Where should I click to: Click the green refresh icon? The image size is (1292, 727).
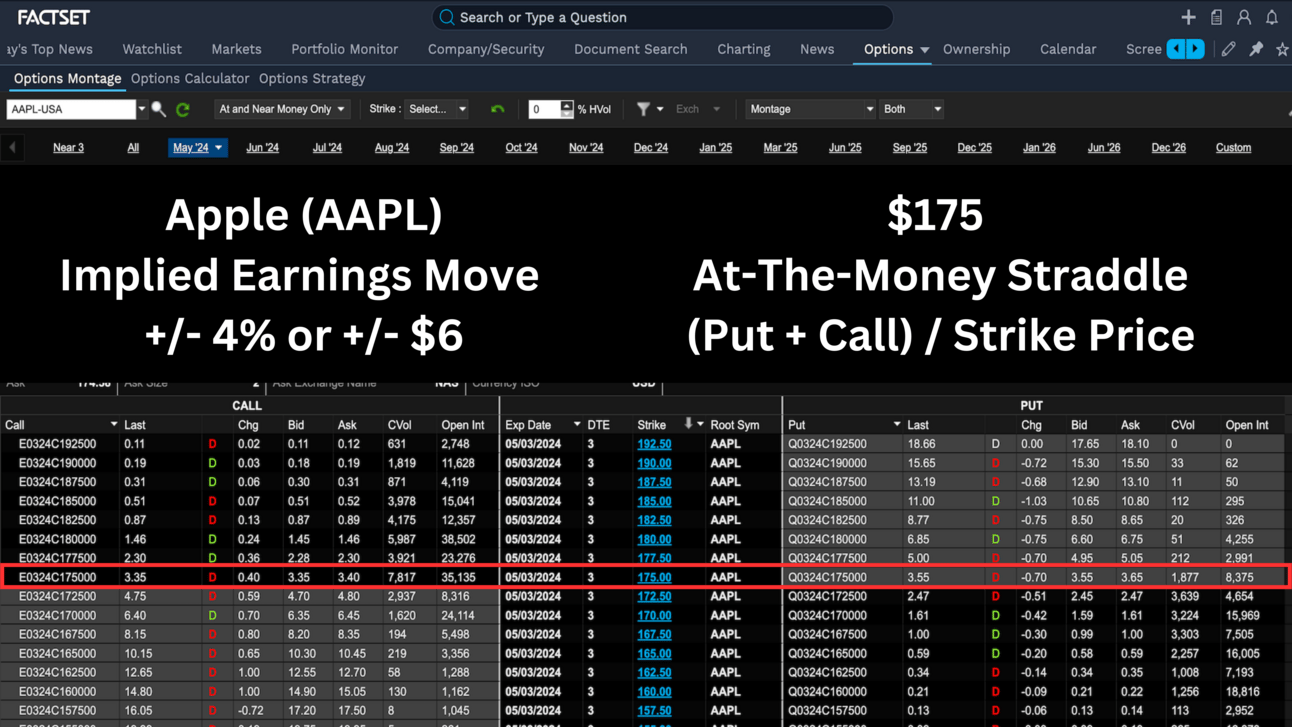pyautogui.click(x=183, y=109)
